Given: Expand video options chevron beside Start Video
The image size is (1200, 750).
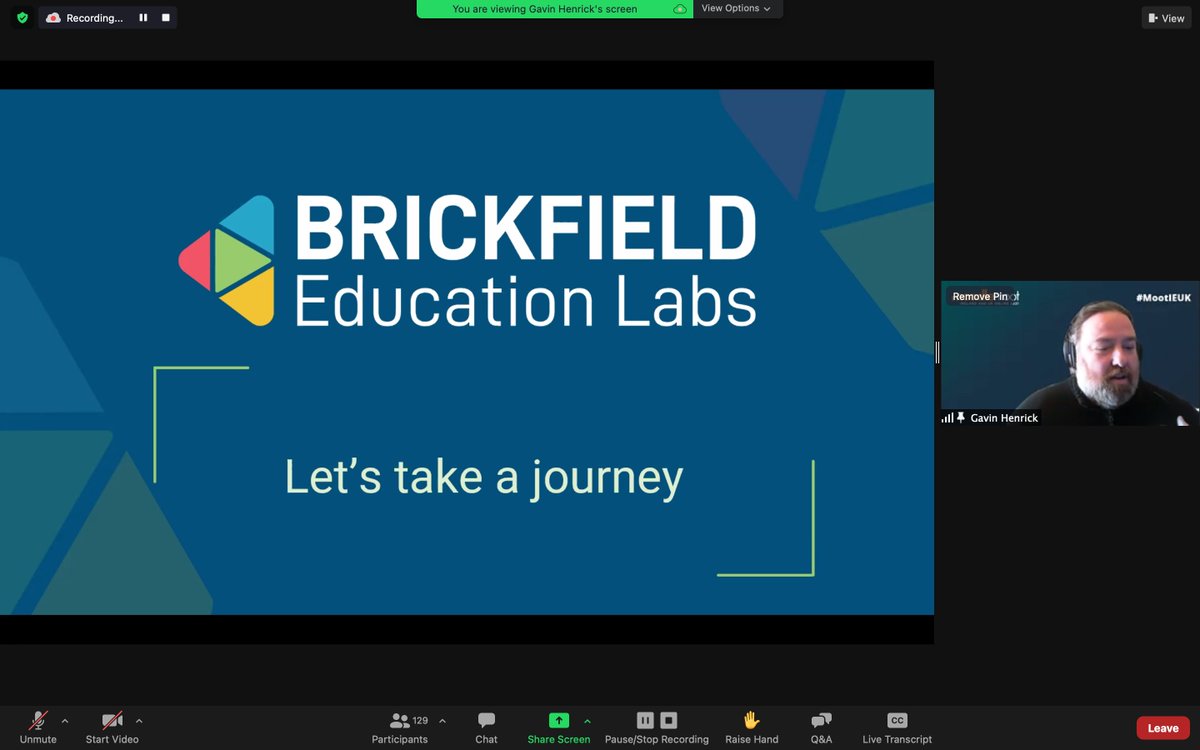Looking at the screenshot, I should (139, 721).
